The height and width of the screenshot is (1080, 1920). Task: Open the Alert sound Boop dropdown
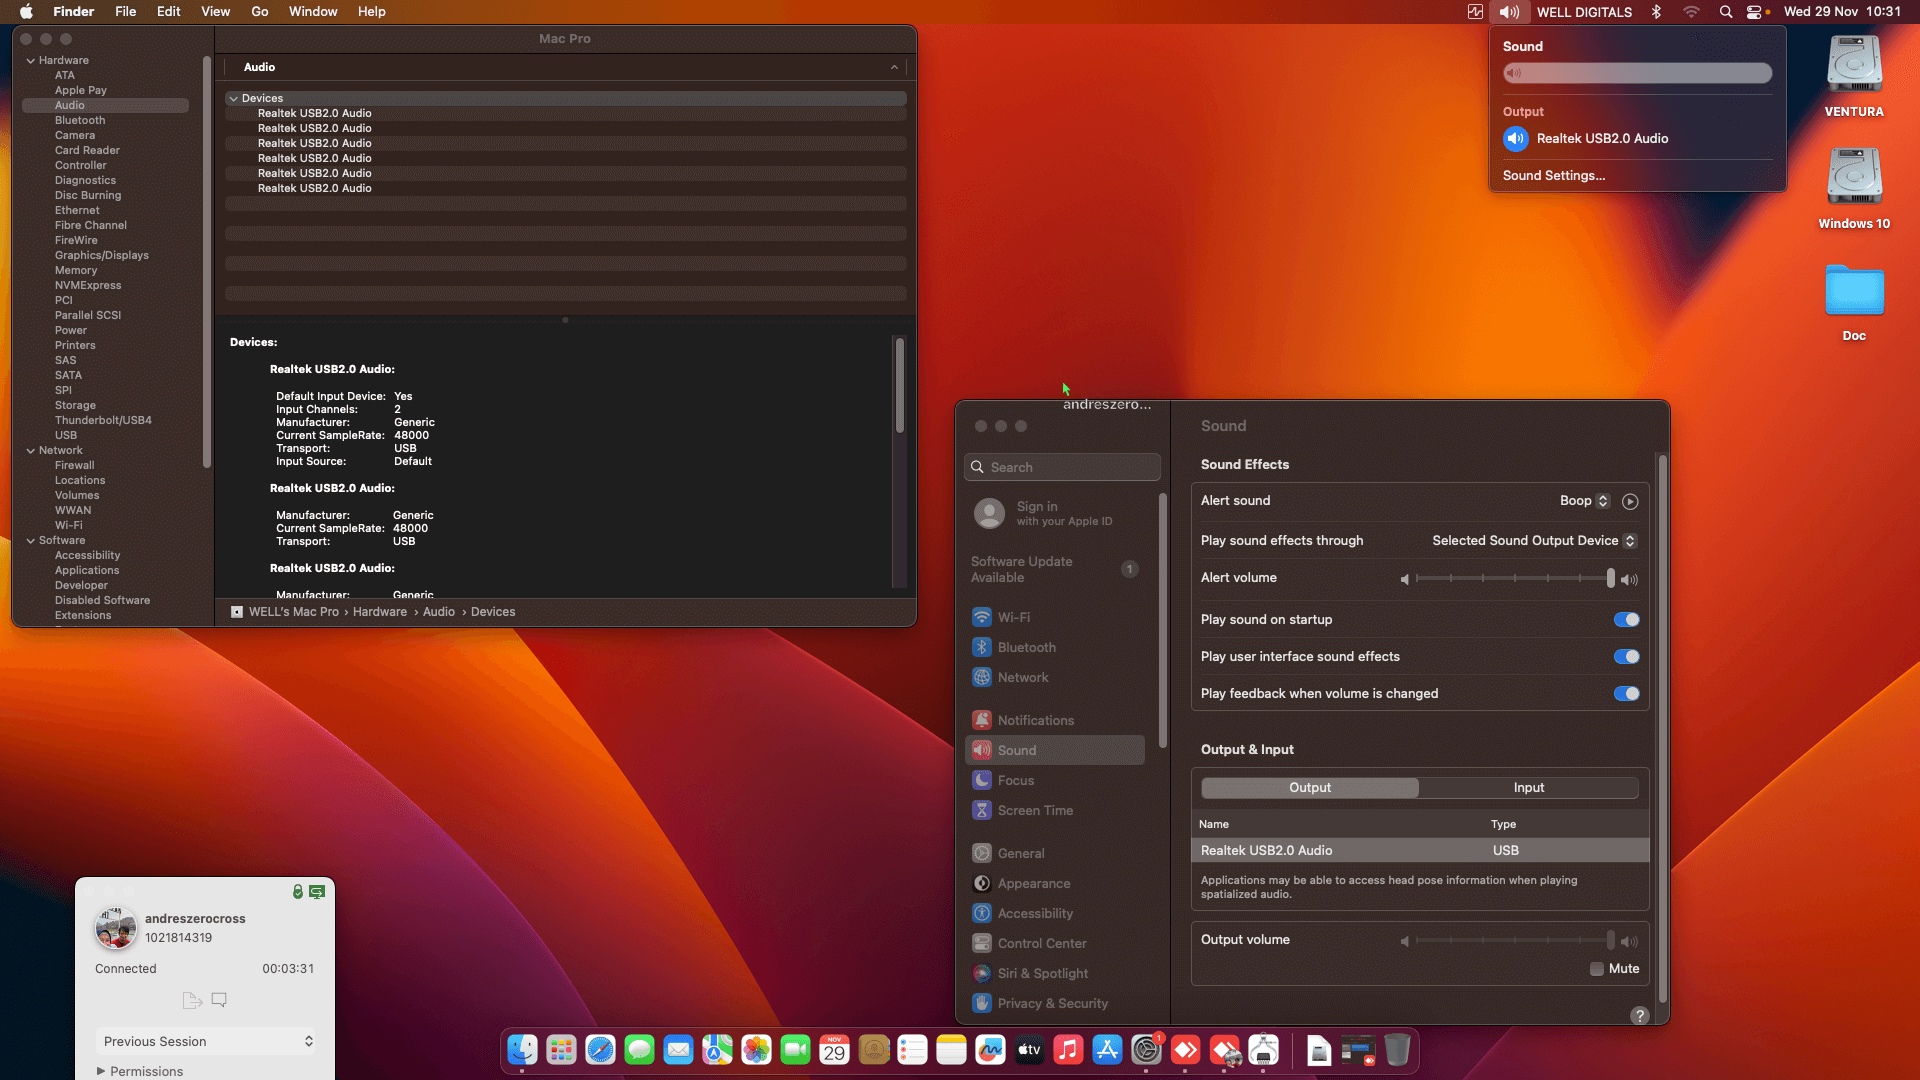point(1584,501)
